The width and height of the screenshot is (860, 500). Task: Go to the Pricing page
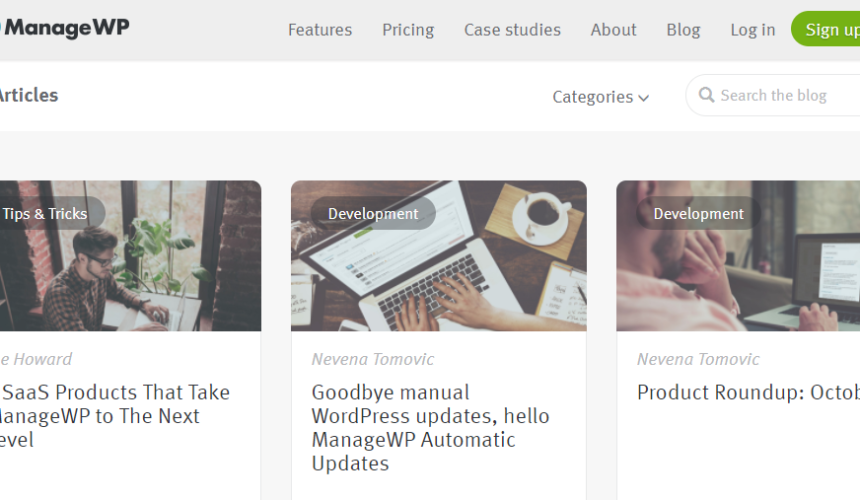[x=408, y=30]
